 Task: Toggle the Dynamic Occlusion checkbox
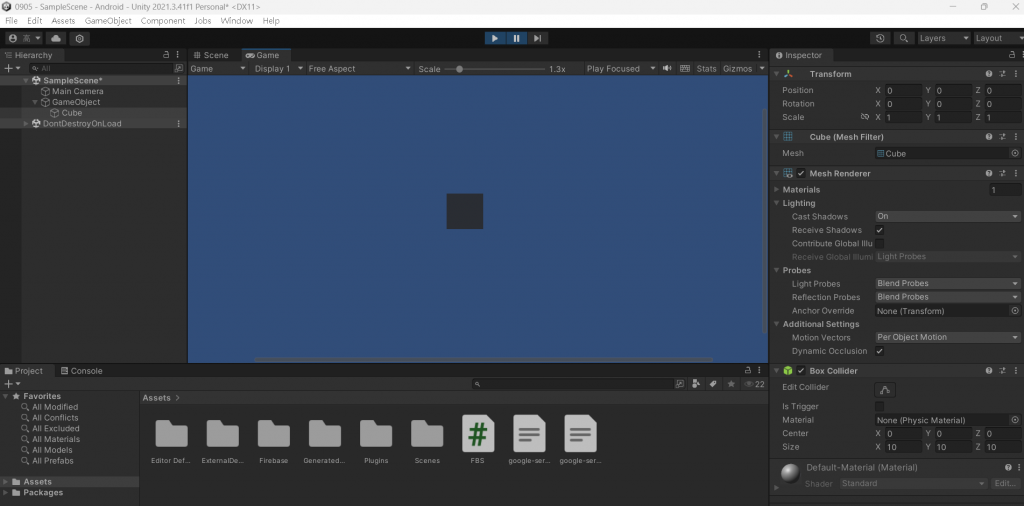pyautogui.click(x=880, y=351)
